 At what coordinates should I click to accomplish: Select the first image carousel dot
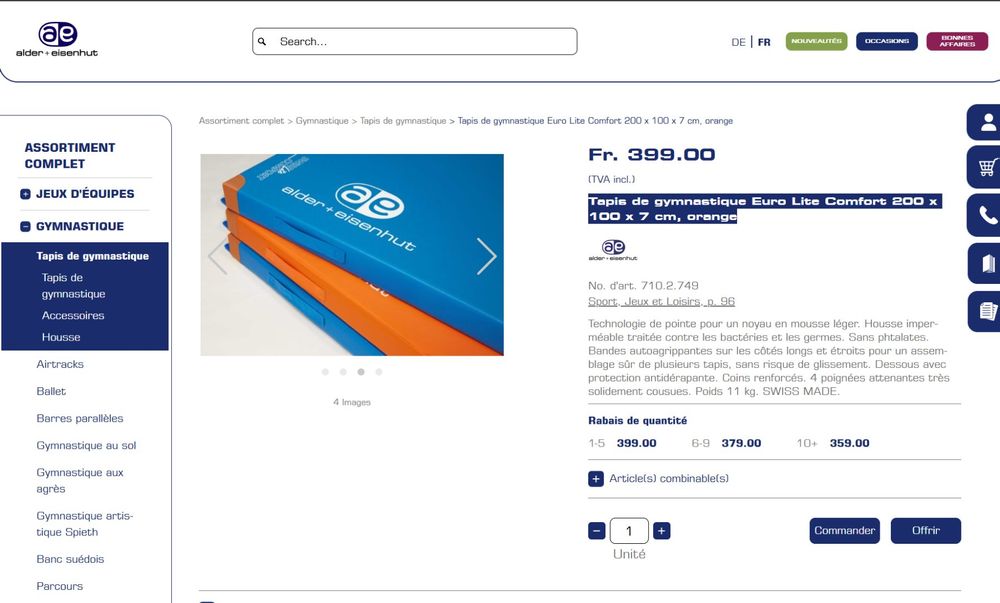[x=325, y=372]
